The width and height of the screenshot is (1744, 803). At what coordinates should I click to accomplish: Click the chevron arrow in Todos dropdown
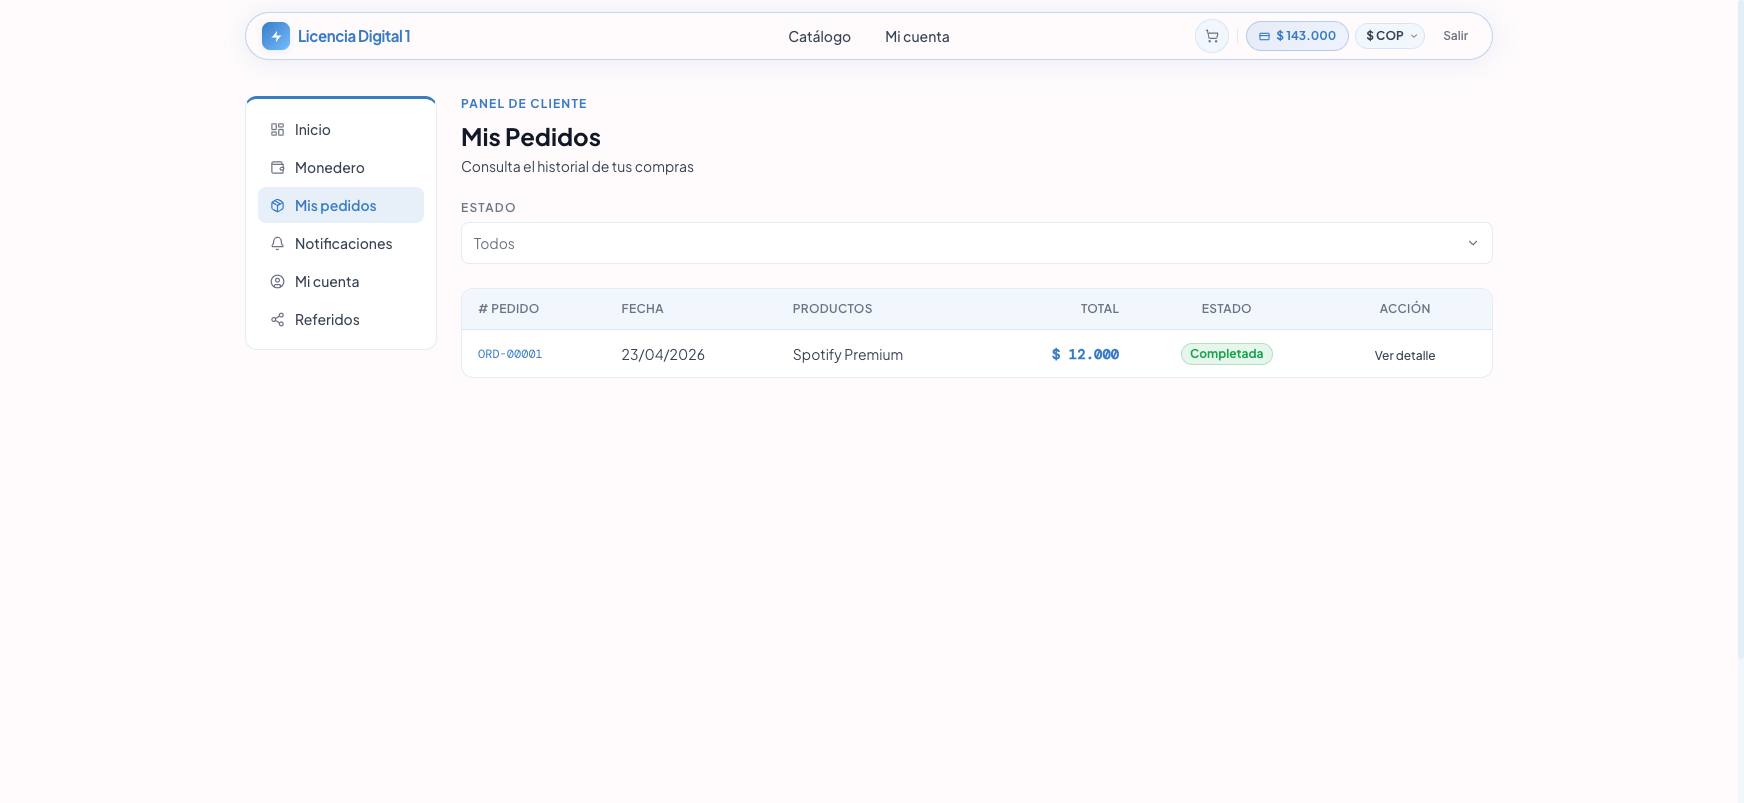tap(1472, 243)
